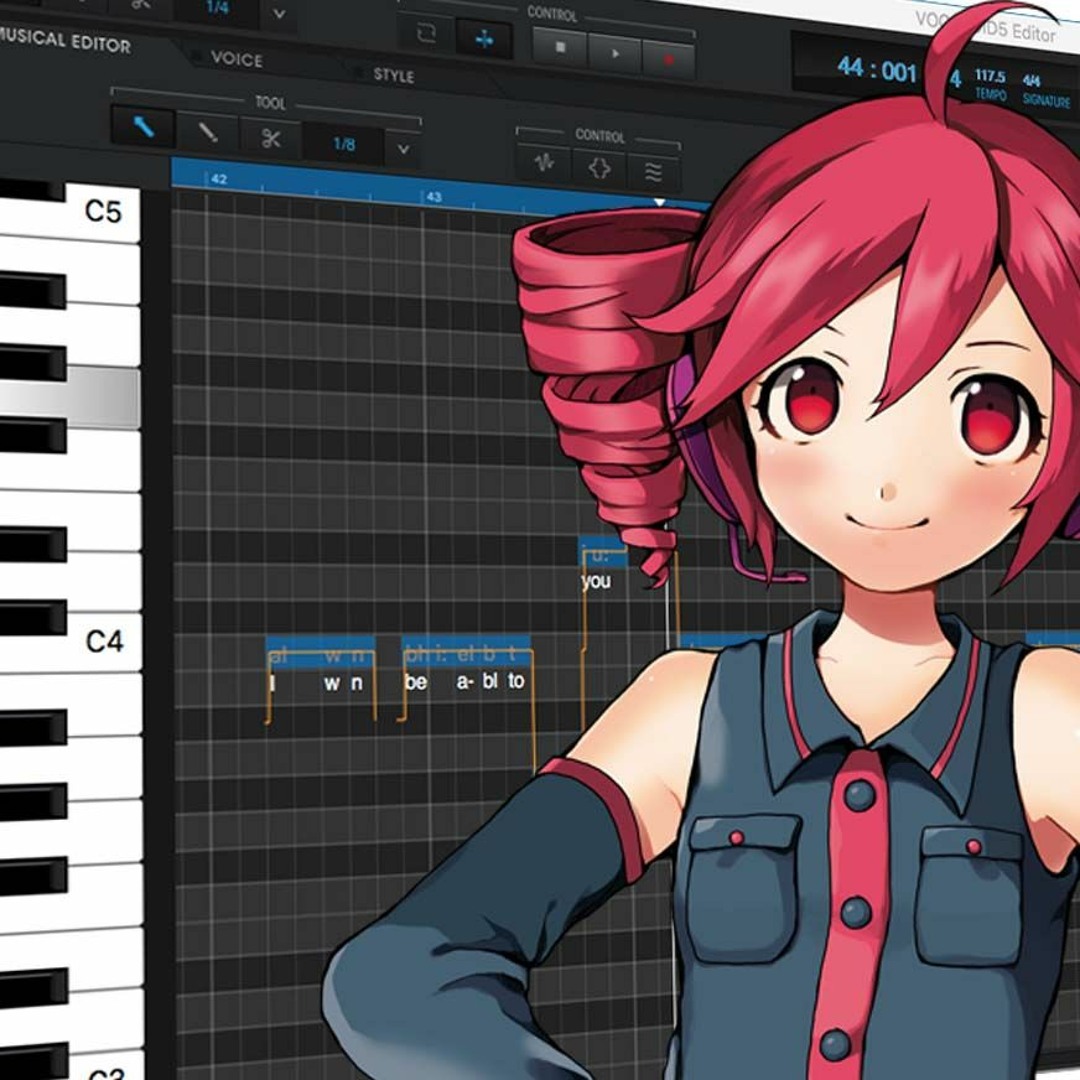
Task: Click the red record button
Action: point(668,59)
